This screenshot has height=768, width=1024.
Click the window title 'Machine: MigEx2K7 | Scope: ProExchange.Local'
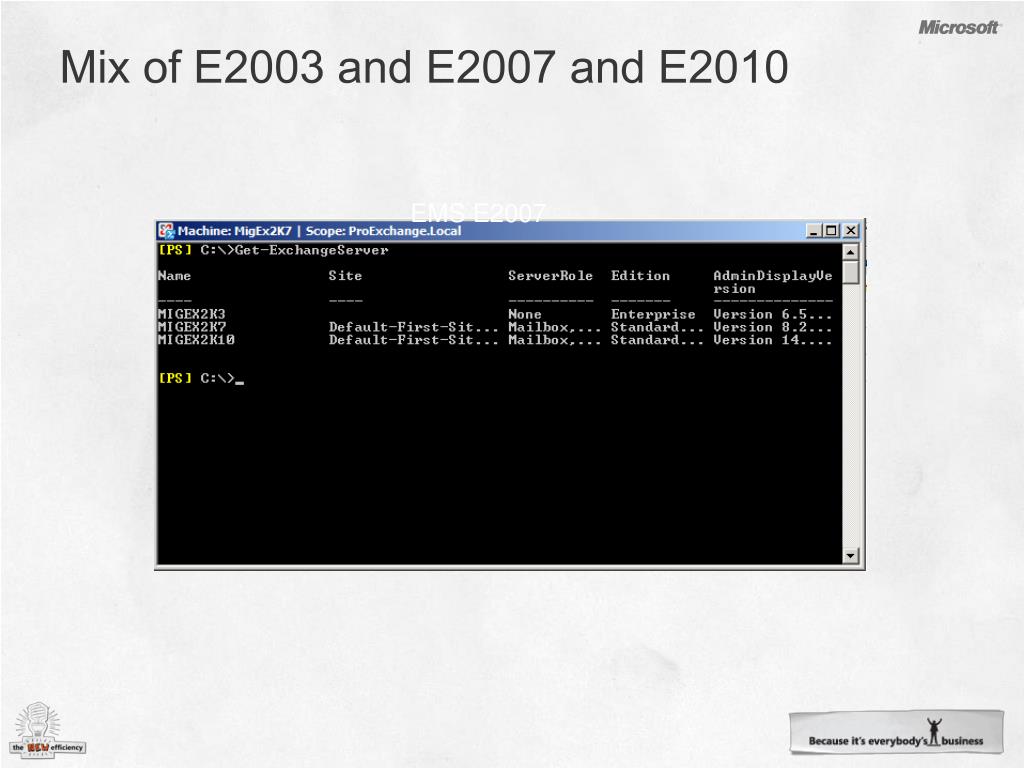click(319, 231)
